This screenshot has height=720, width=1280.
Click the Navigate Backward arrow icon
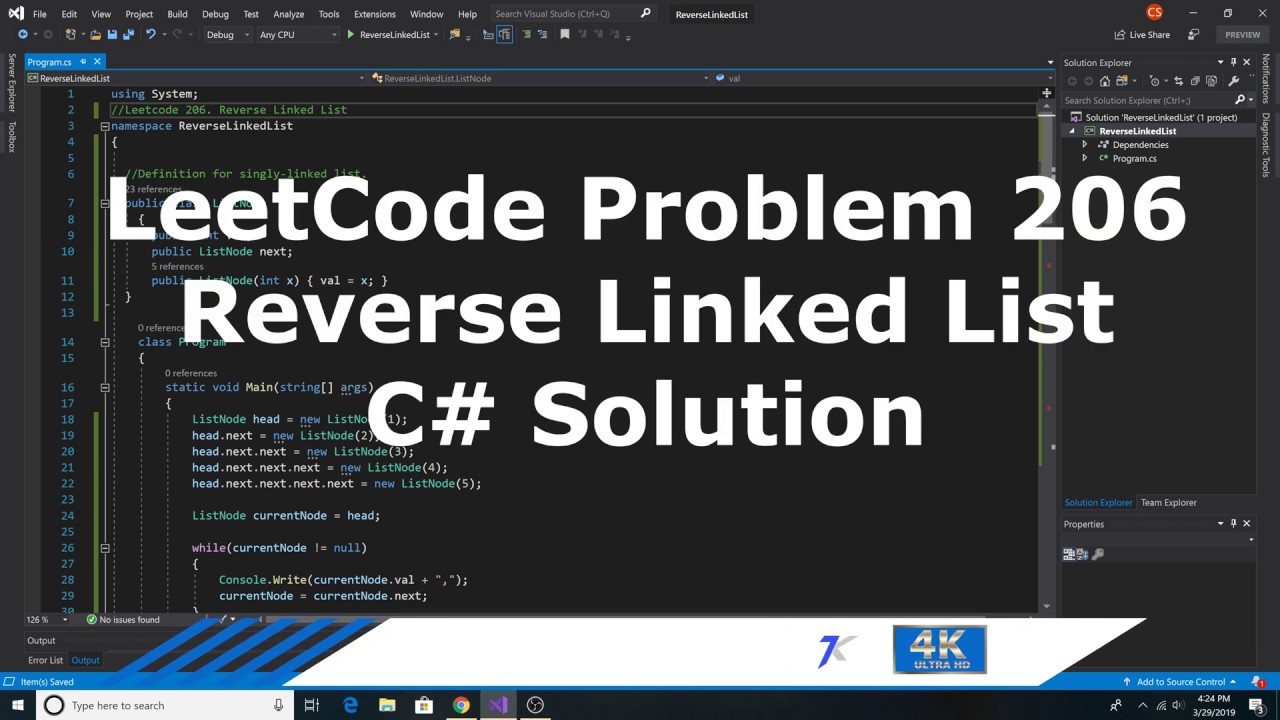(x=22, y=34)
